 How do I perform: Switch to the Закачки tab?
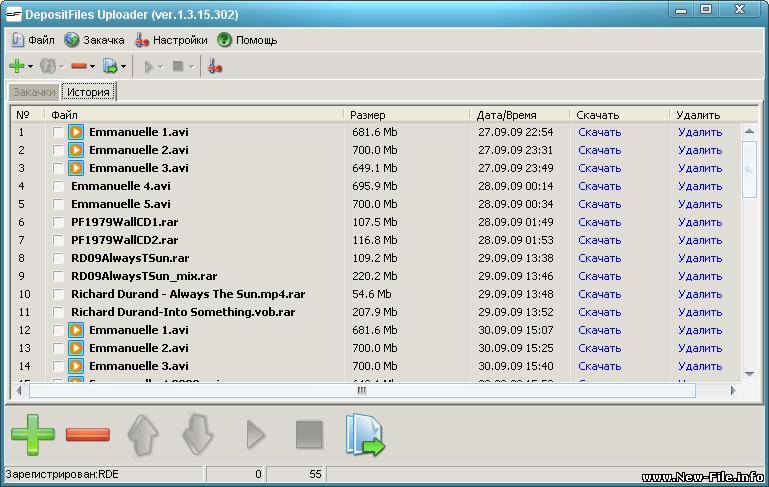(34, 92)
